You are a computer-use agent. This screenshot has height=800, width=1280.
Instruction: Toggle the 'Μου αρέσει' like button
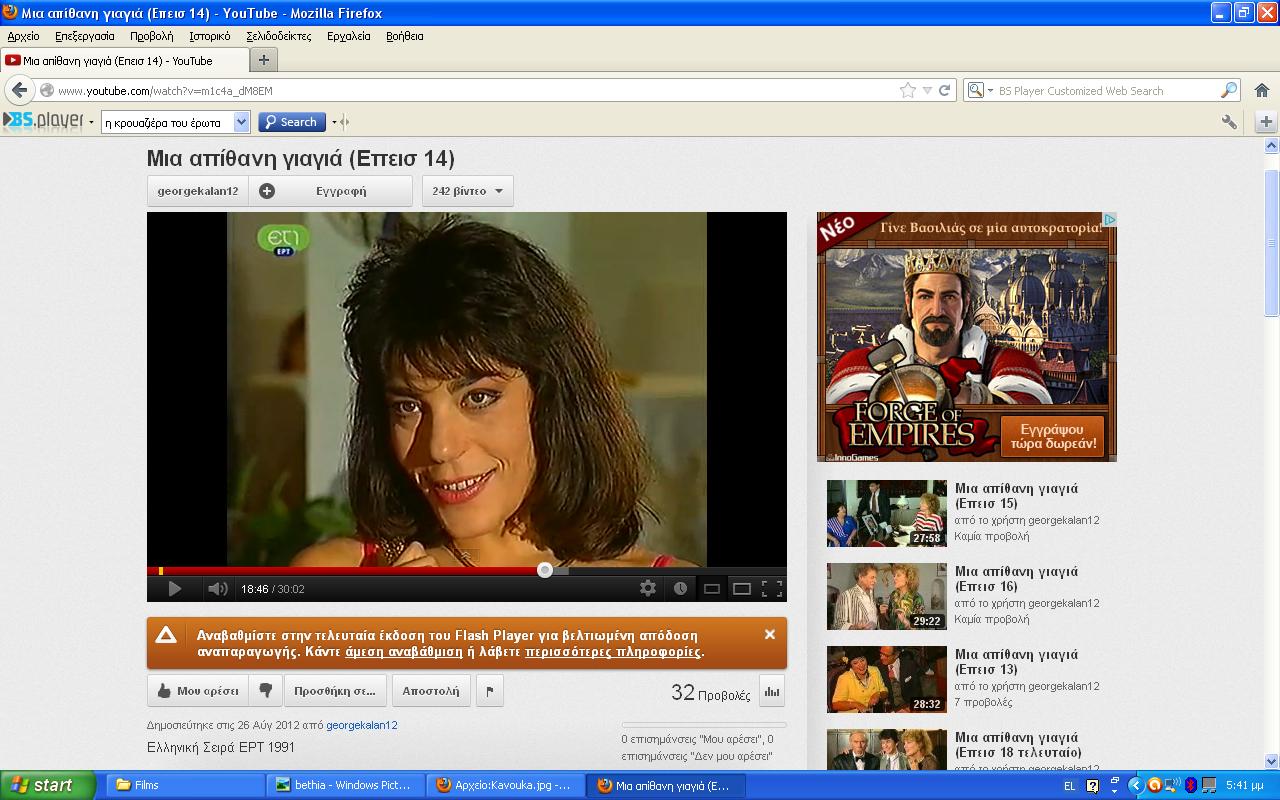click(x=198, y=691)
